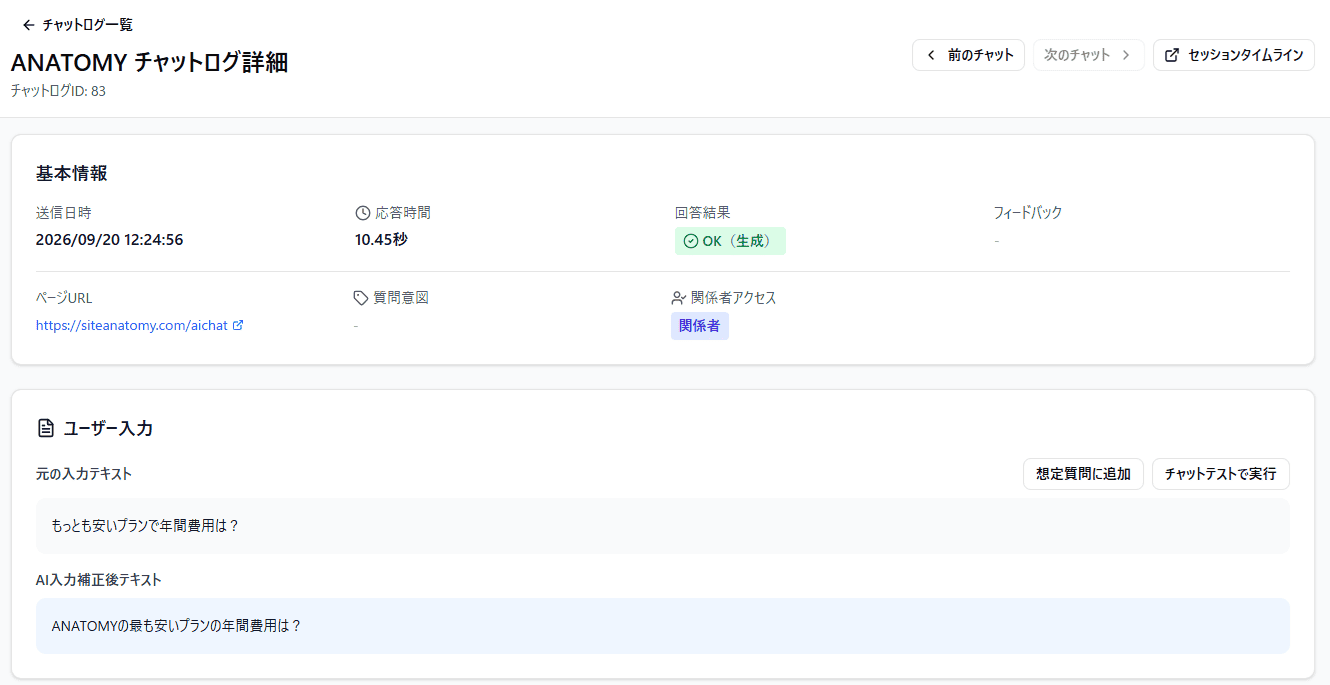Open the siteanatomy.com/aichat link
Screen dimensions: 1330x685
(x=131, y=325)
